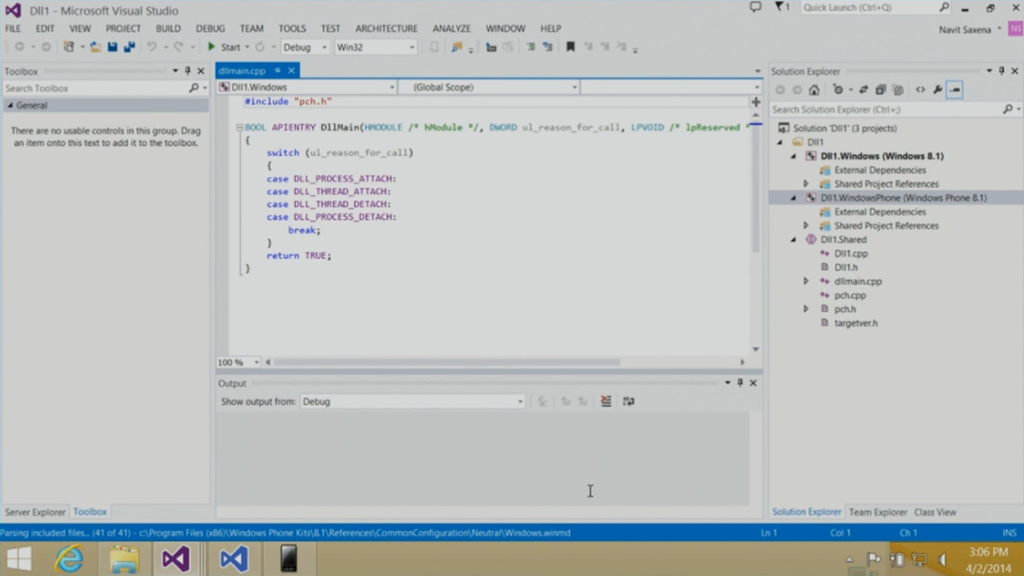Click the Solution Explorer Home icon
Screen dimensions: 1024x576
click(814, 90)
